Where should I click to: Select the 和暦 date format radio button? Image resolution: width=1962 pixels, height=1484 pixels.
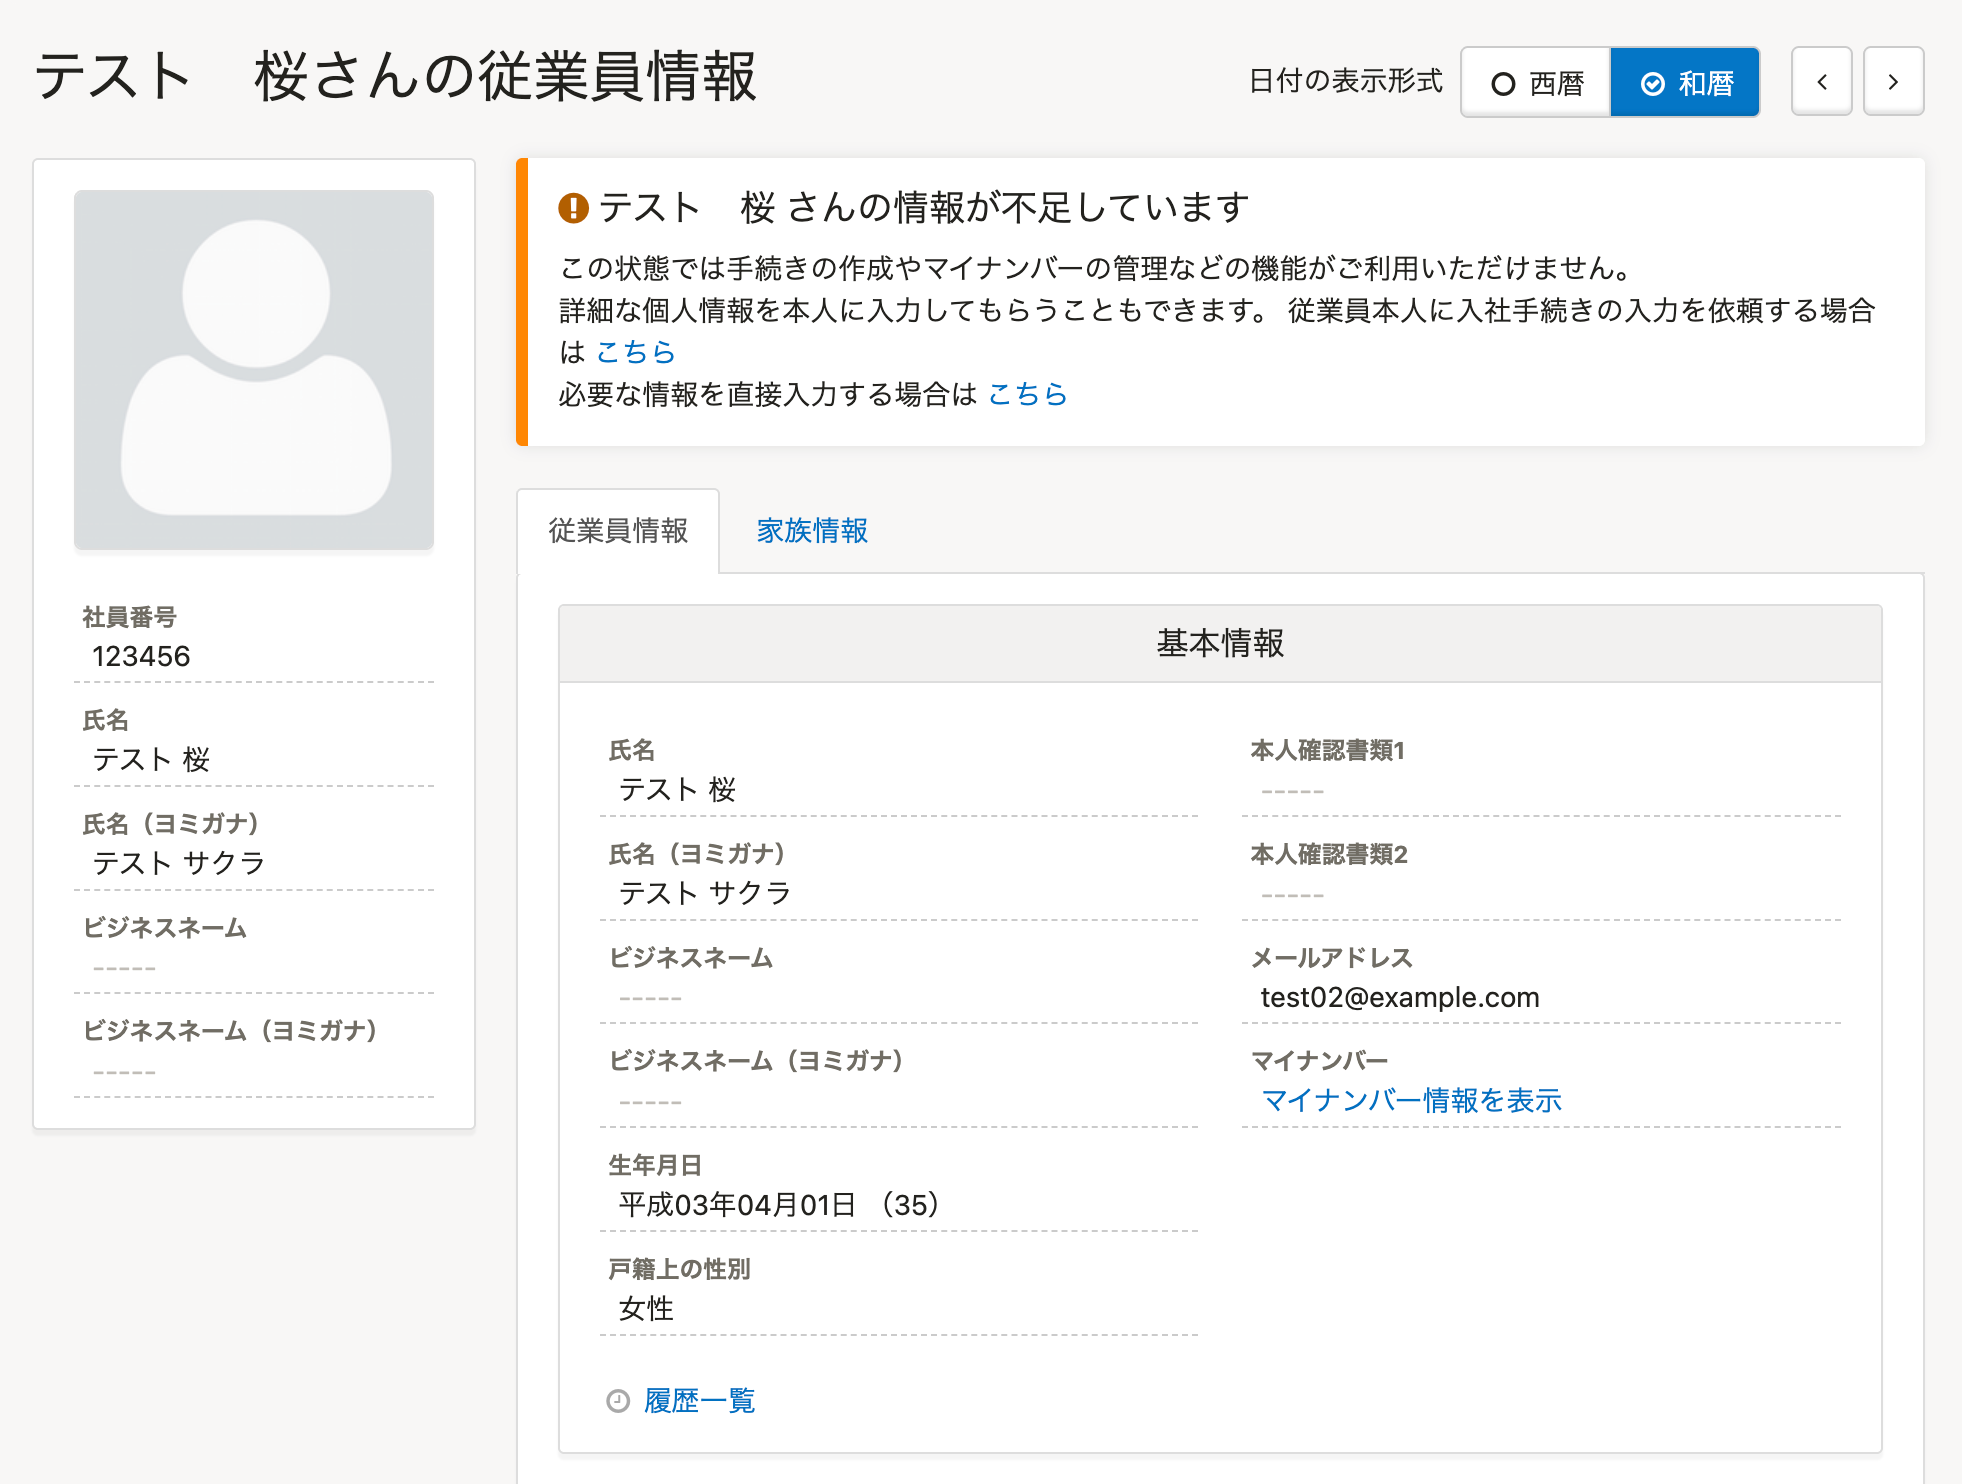(x=1685, y=83)
